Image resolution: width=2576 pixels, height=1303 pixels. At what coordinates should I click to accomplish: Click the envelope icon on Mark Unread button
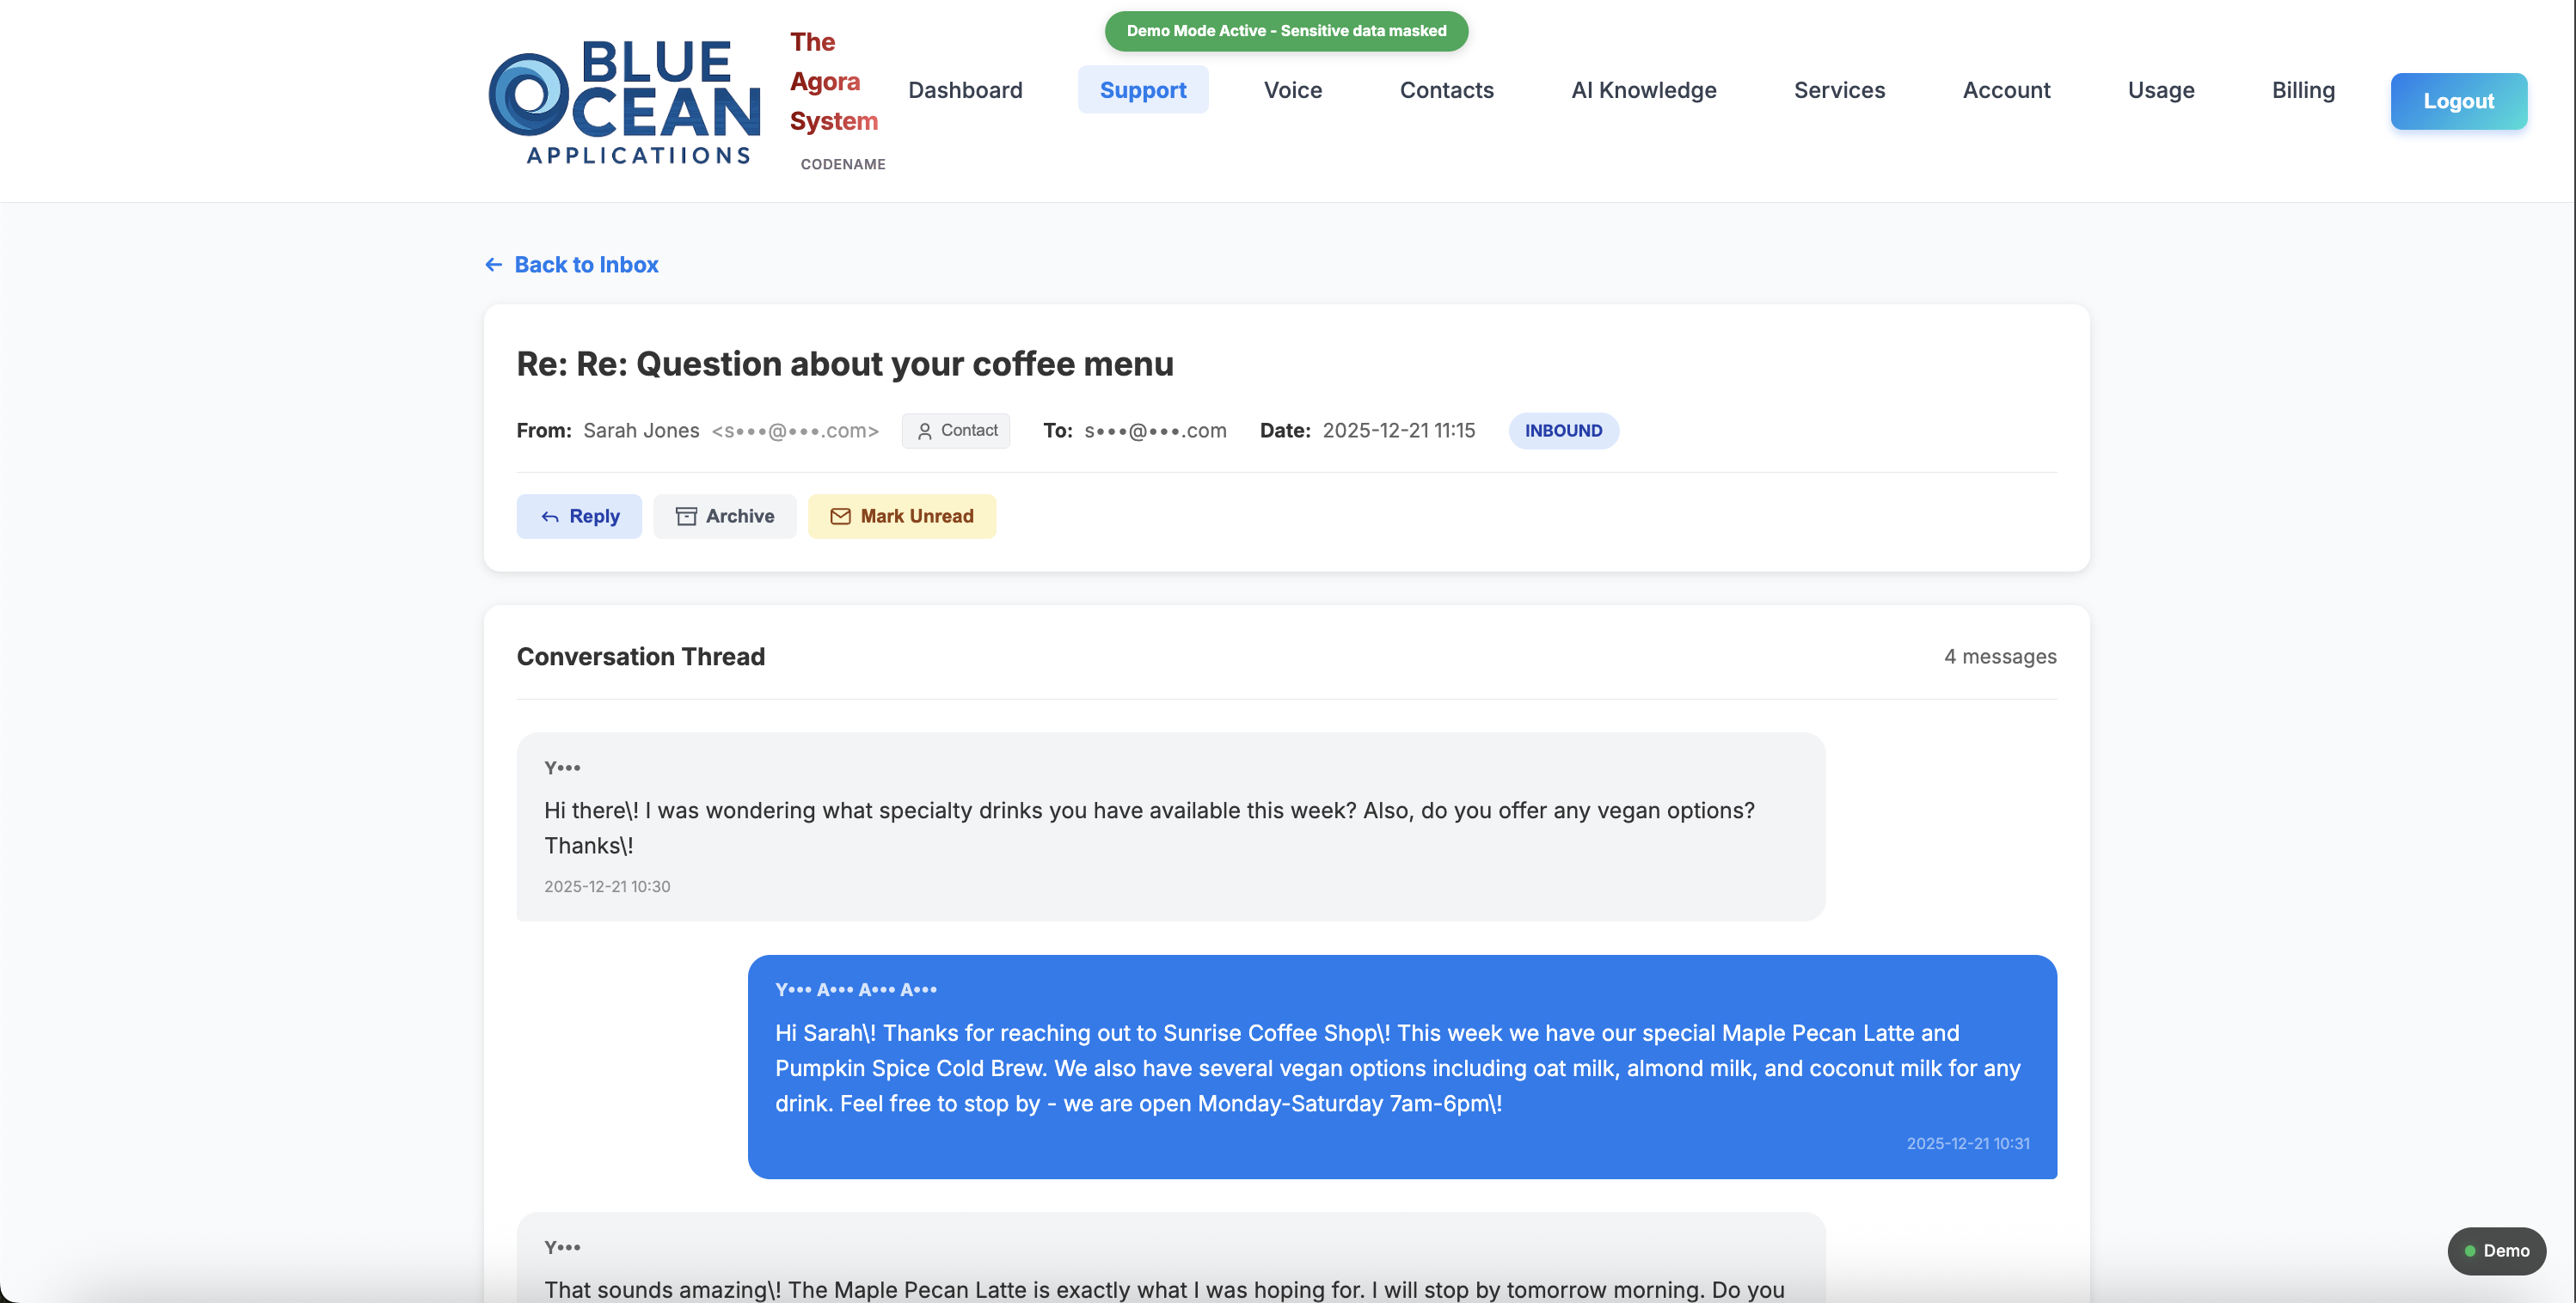842,516
